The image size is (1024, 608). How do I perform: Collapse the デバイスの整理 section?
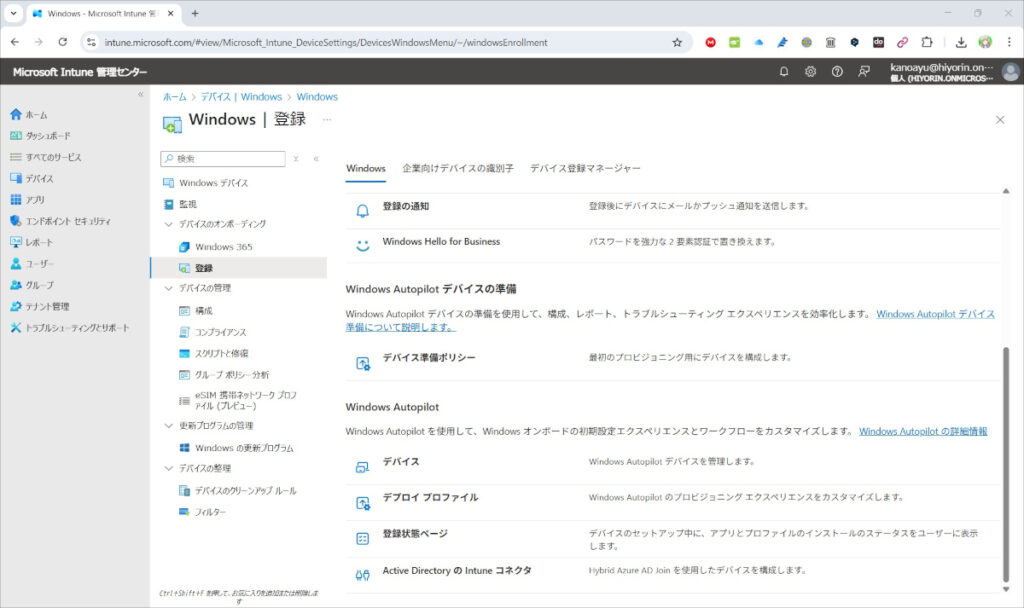tap(168, 468)
